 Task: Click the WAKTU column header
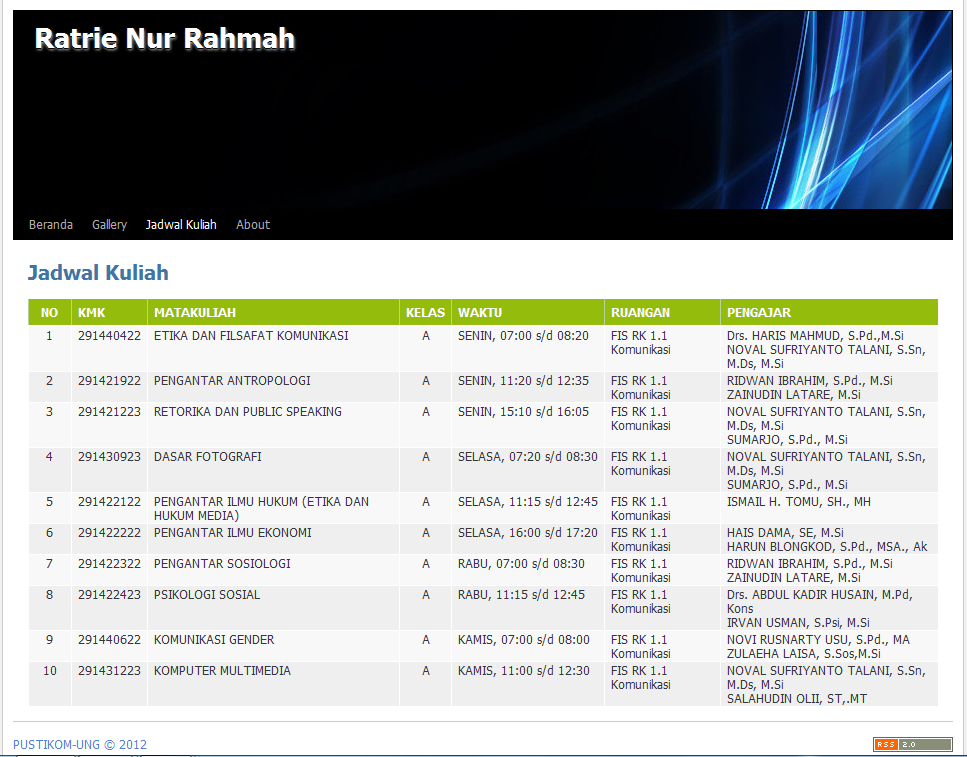(x=480, y=313)
